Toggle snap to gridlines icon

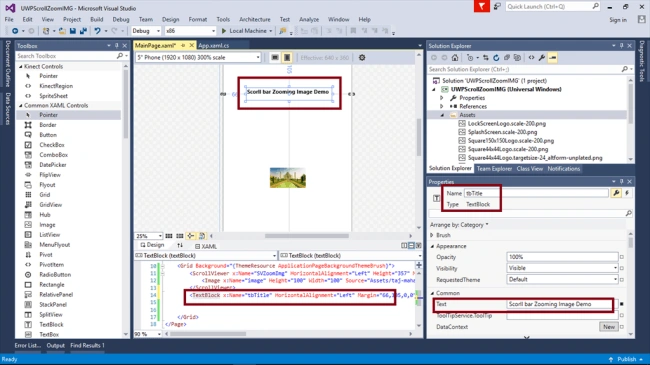[x=179, y=236]
